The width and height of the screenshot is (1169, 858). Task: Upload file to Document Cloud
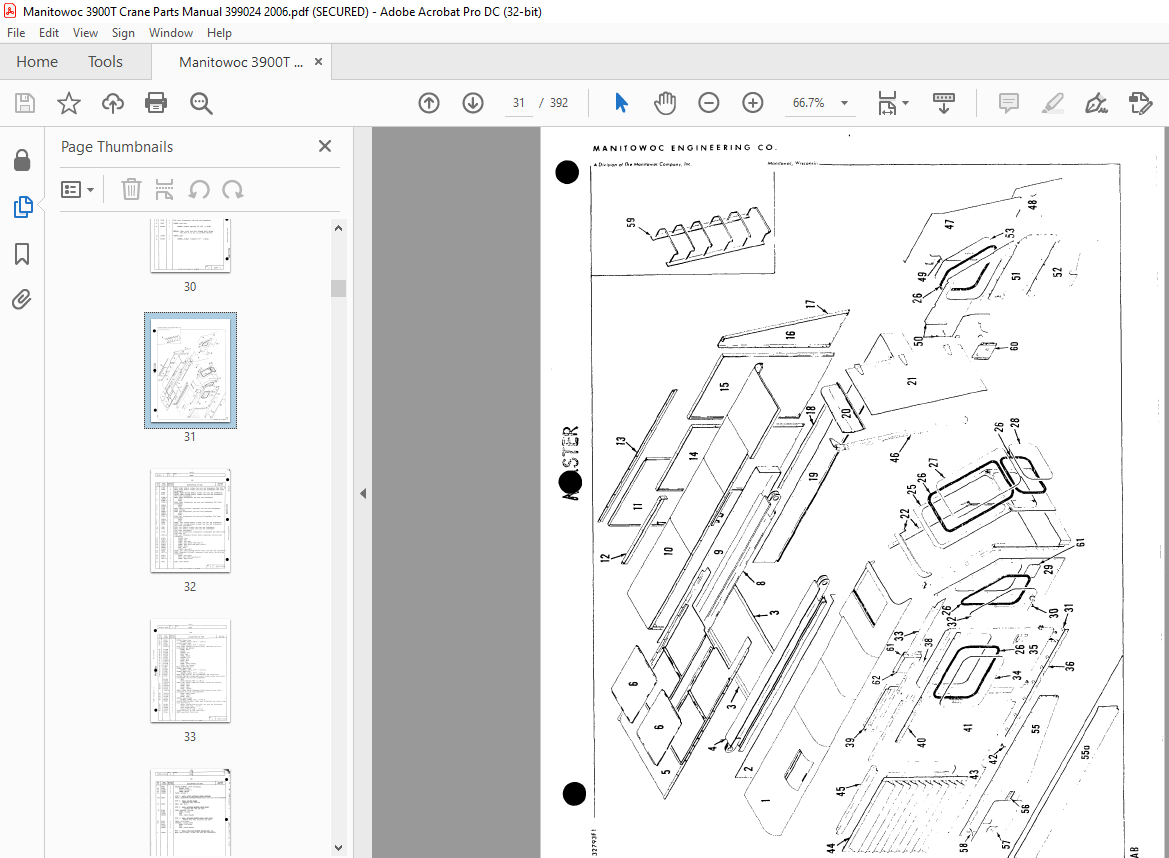[113, 103]
